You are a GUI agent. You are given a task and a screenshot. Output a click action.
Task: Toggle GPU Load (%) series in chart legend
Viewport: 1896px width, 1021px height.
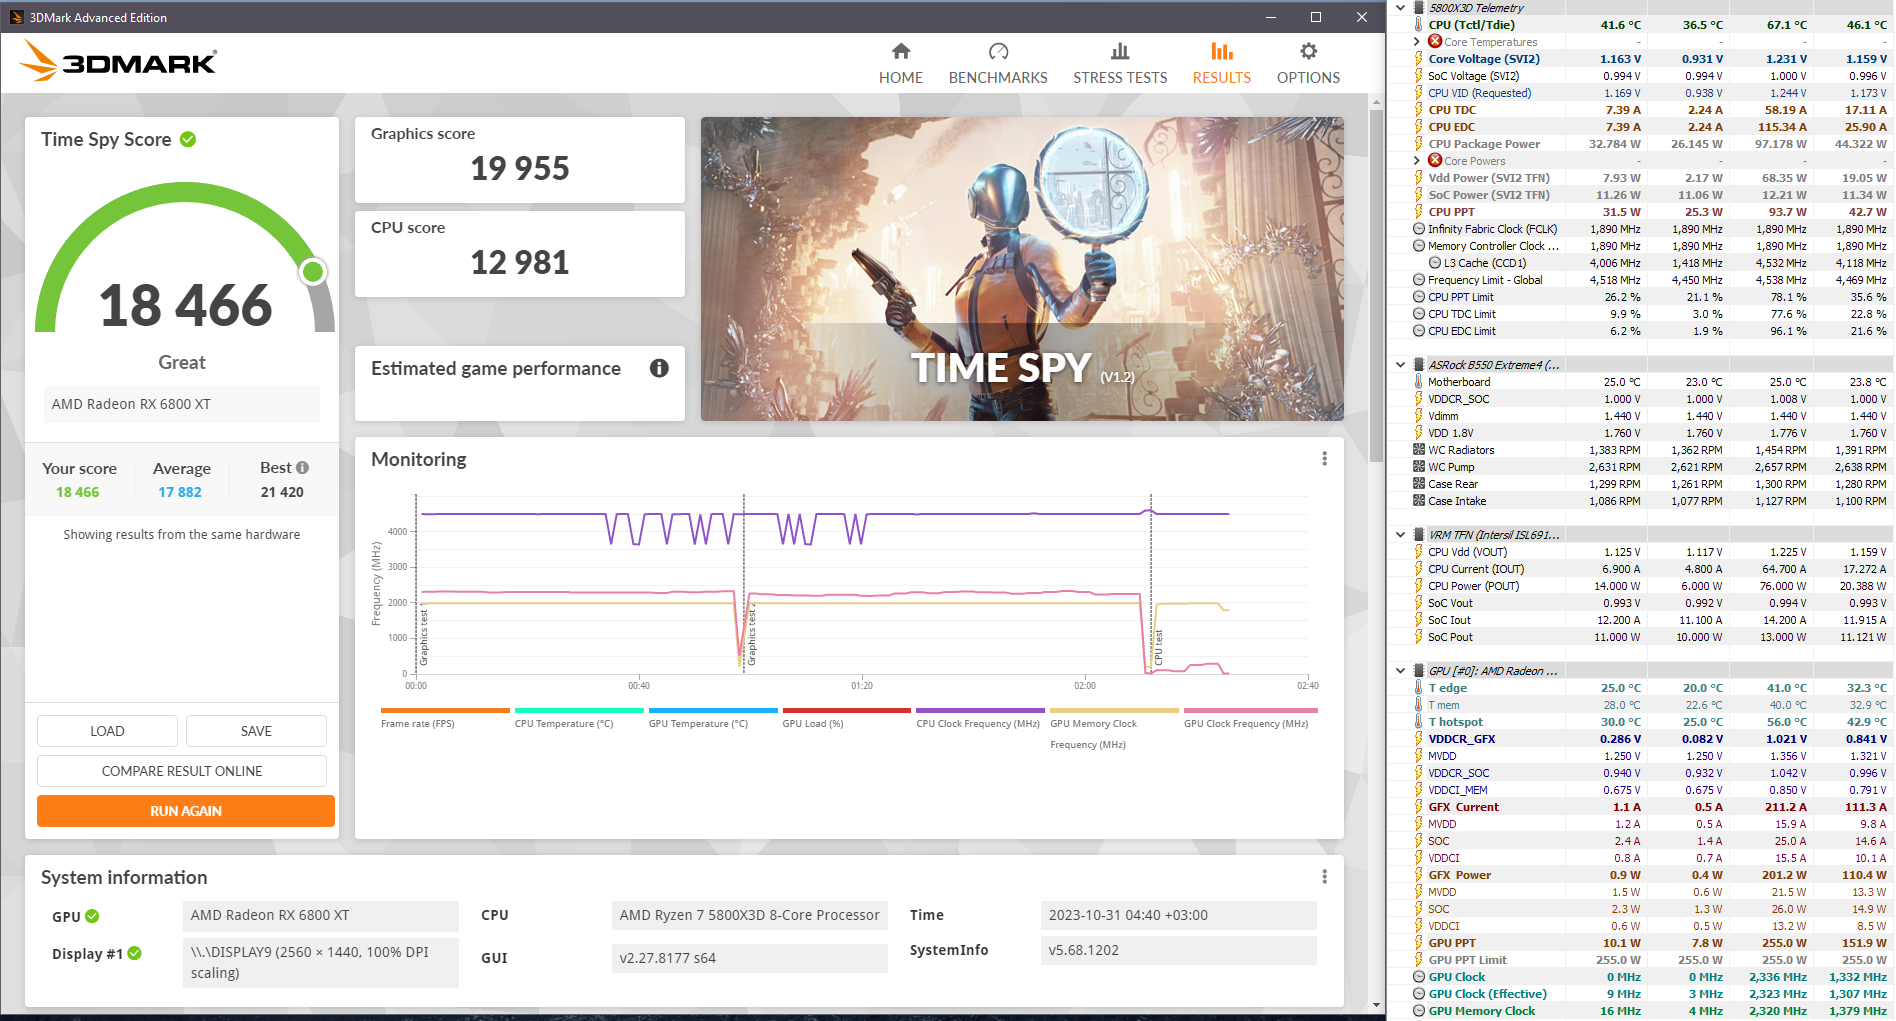click(x=846, y=717)
